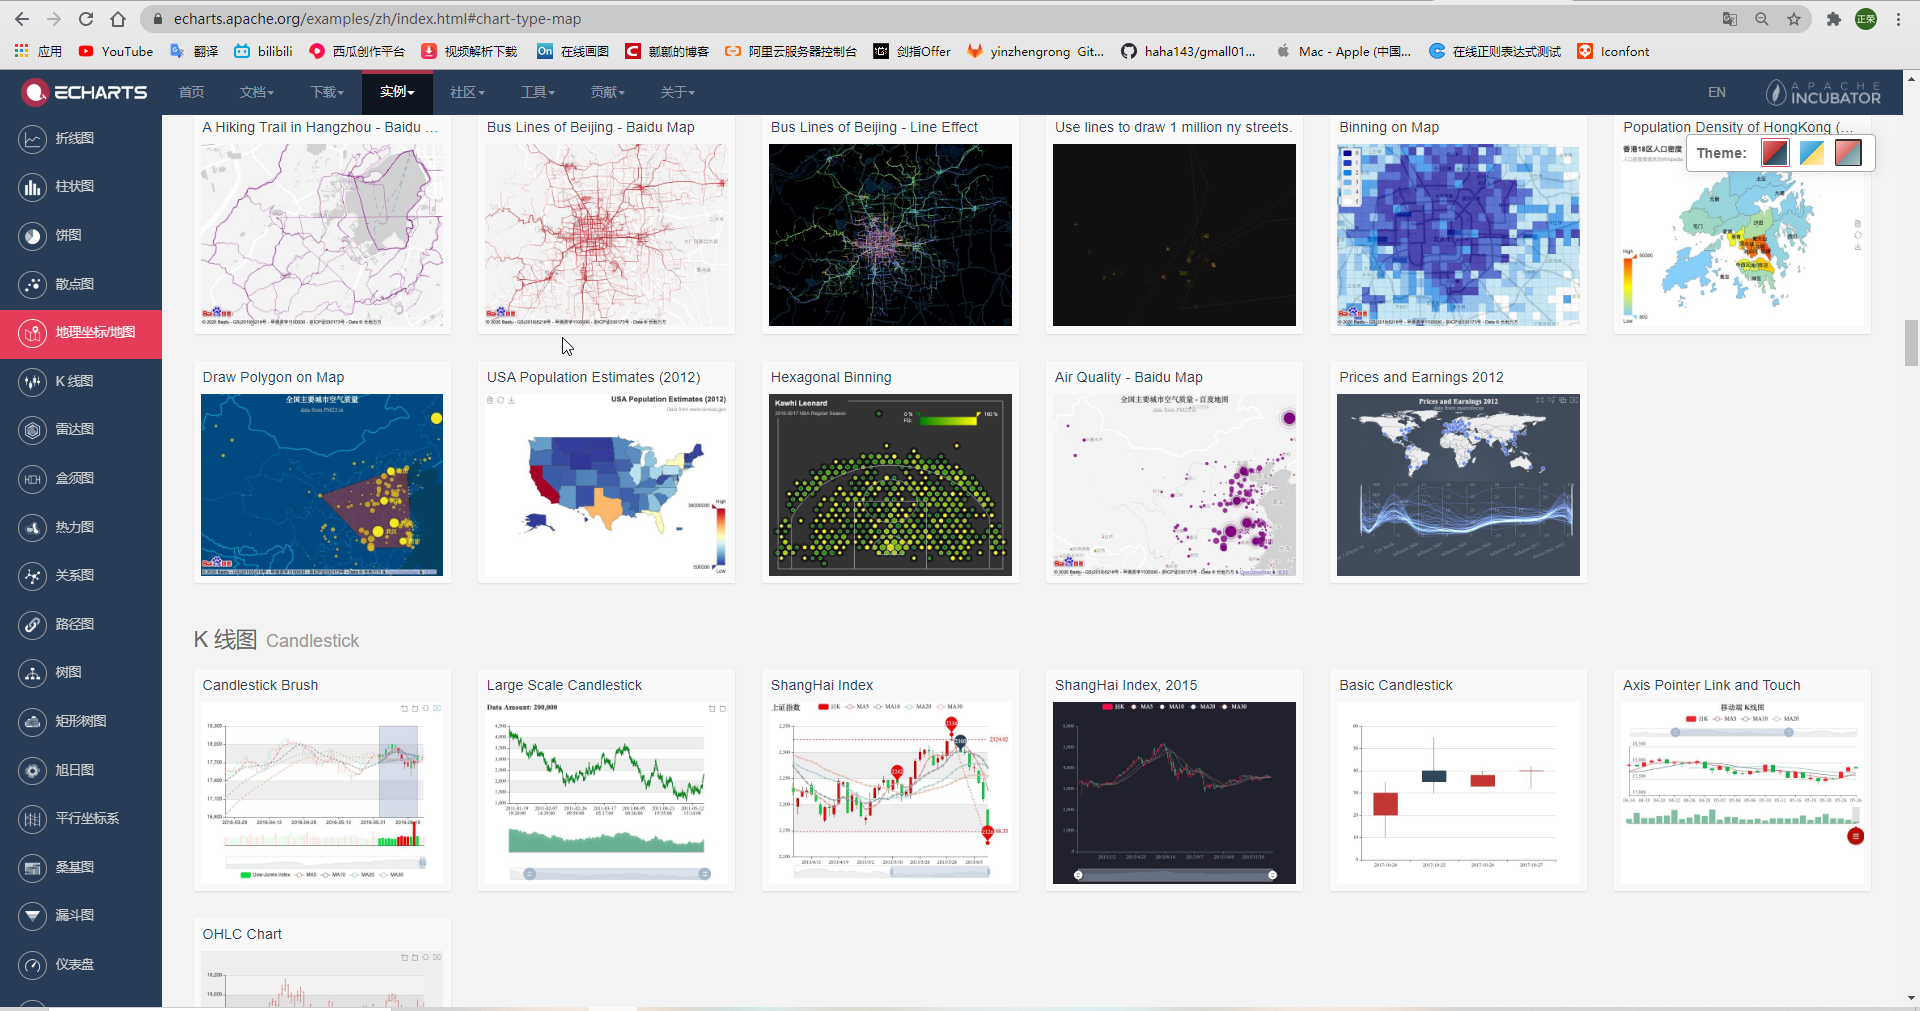Click the 盒须图 boxplot icon
The image size is (1920, 1011).
[x=33, y=479]
